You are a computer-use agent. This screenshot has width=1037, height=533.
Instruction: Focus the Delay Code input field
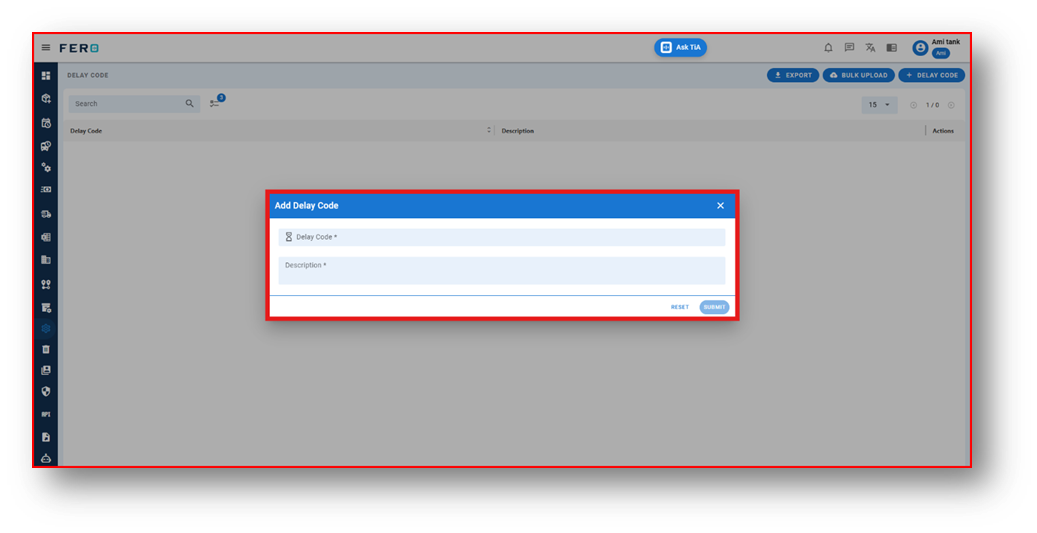pyautogui.click(x=501, y=237)
